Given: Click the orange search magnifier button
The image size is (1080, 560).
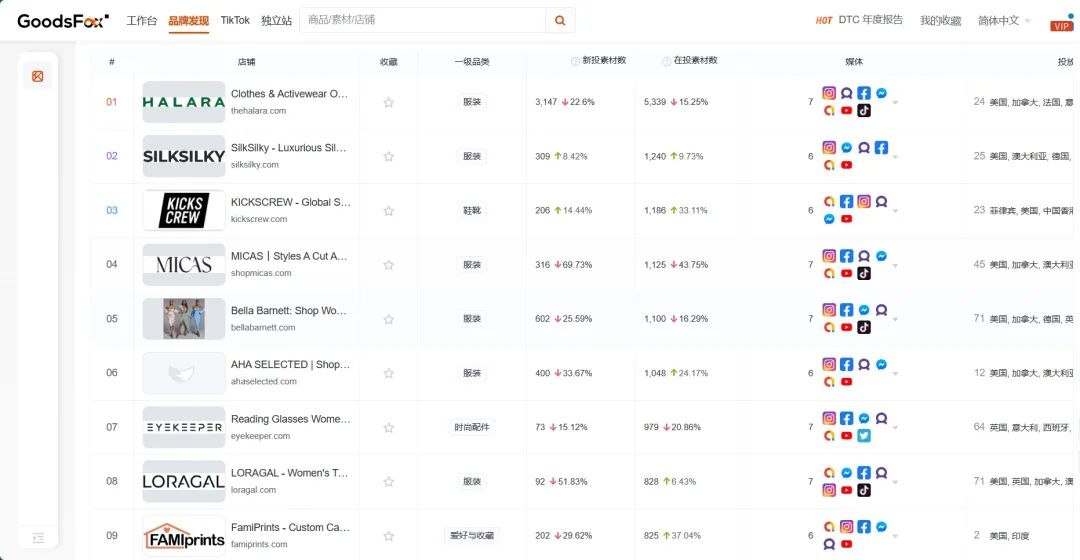Looking at the screenshot, I should (560, 21).
